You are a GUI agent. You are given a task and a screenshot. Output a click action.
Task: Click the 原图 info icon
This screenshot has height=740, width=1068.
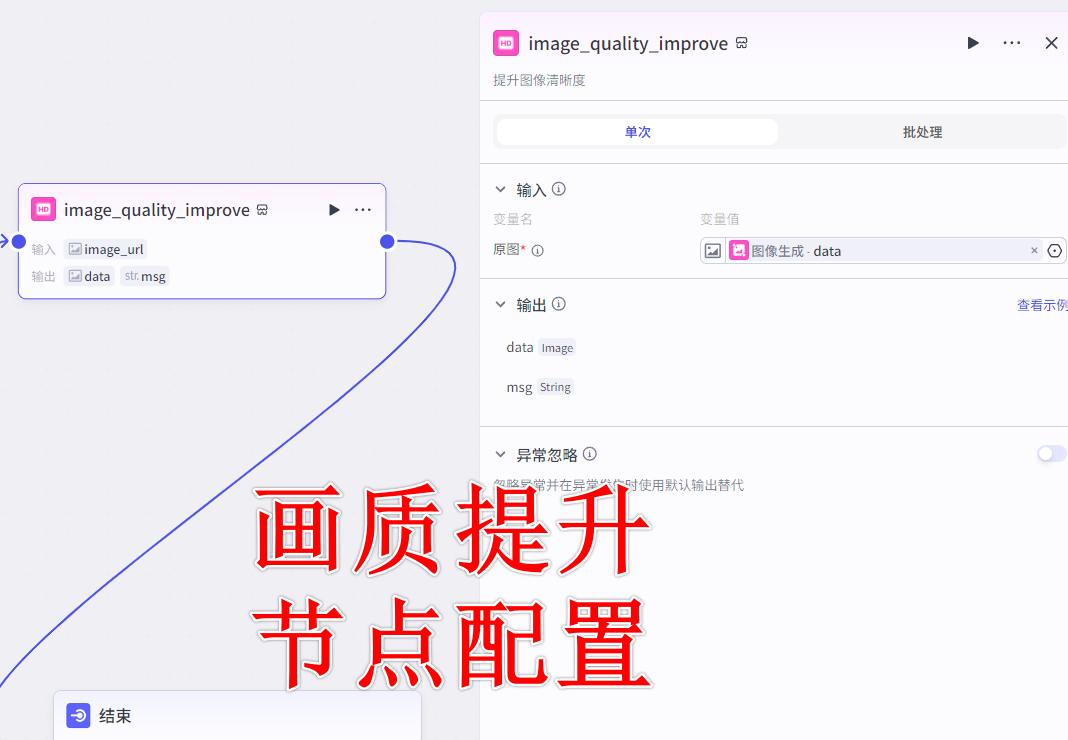(x=538, y=250)
